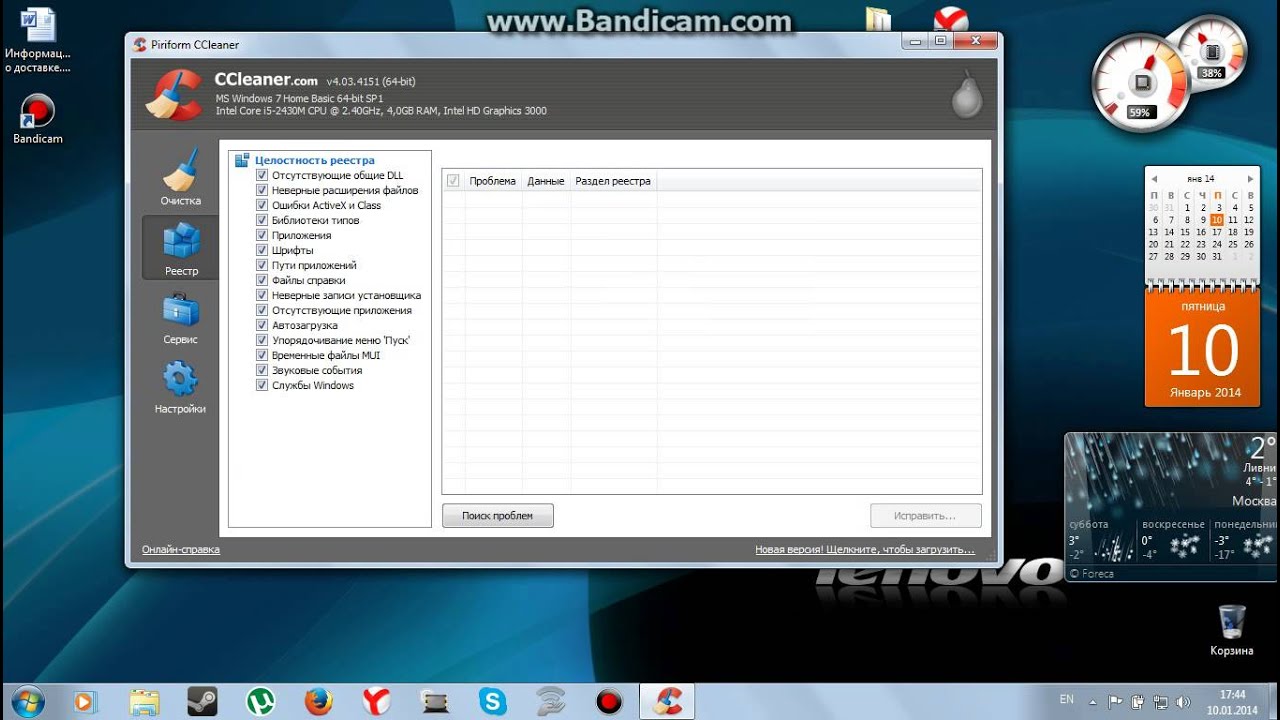Sort results by Данные column
Viewport: 1280px width, 720px height.
click(x=546, y=181)
